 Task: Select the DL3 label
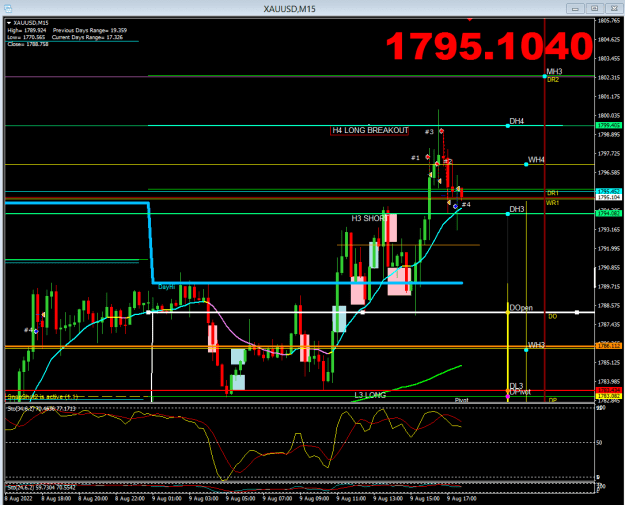pos(516,385)
